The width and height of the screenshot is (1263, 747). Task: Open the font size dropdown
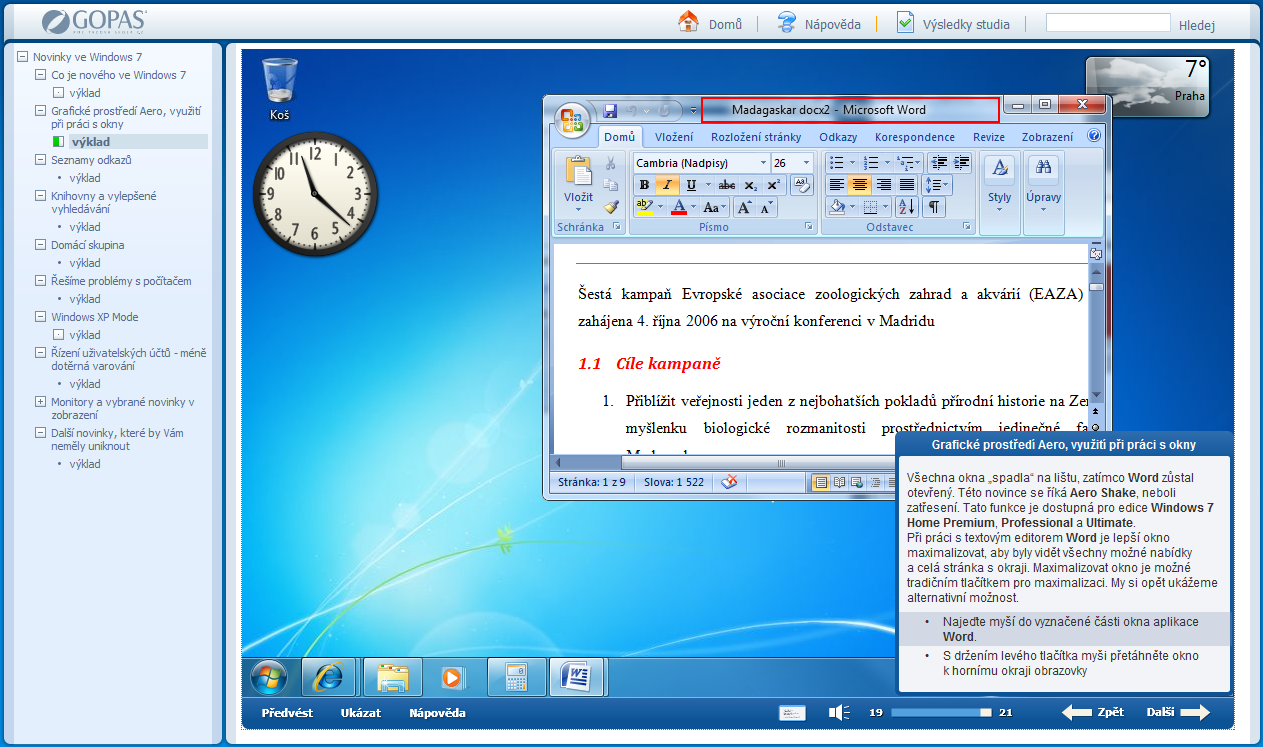[x=806, y=162]
